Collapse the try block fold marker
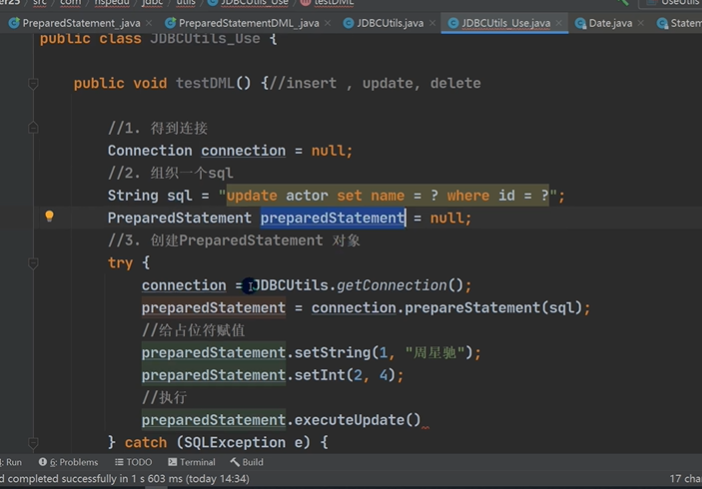This screenshot has height=489, width=702. (x=33, y=263)
